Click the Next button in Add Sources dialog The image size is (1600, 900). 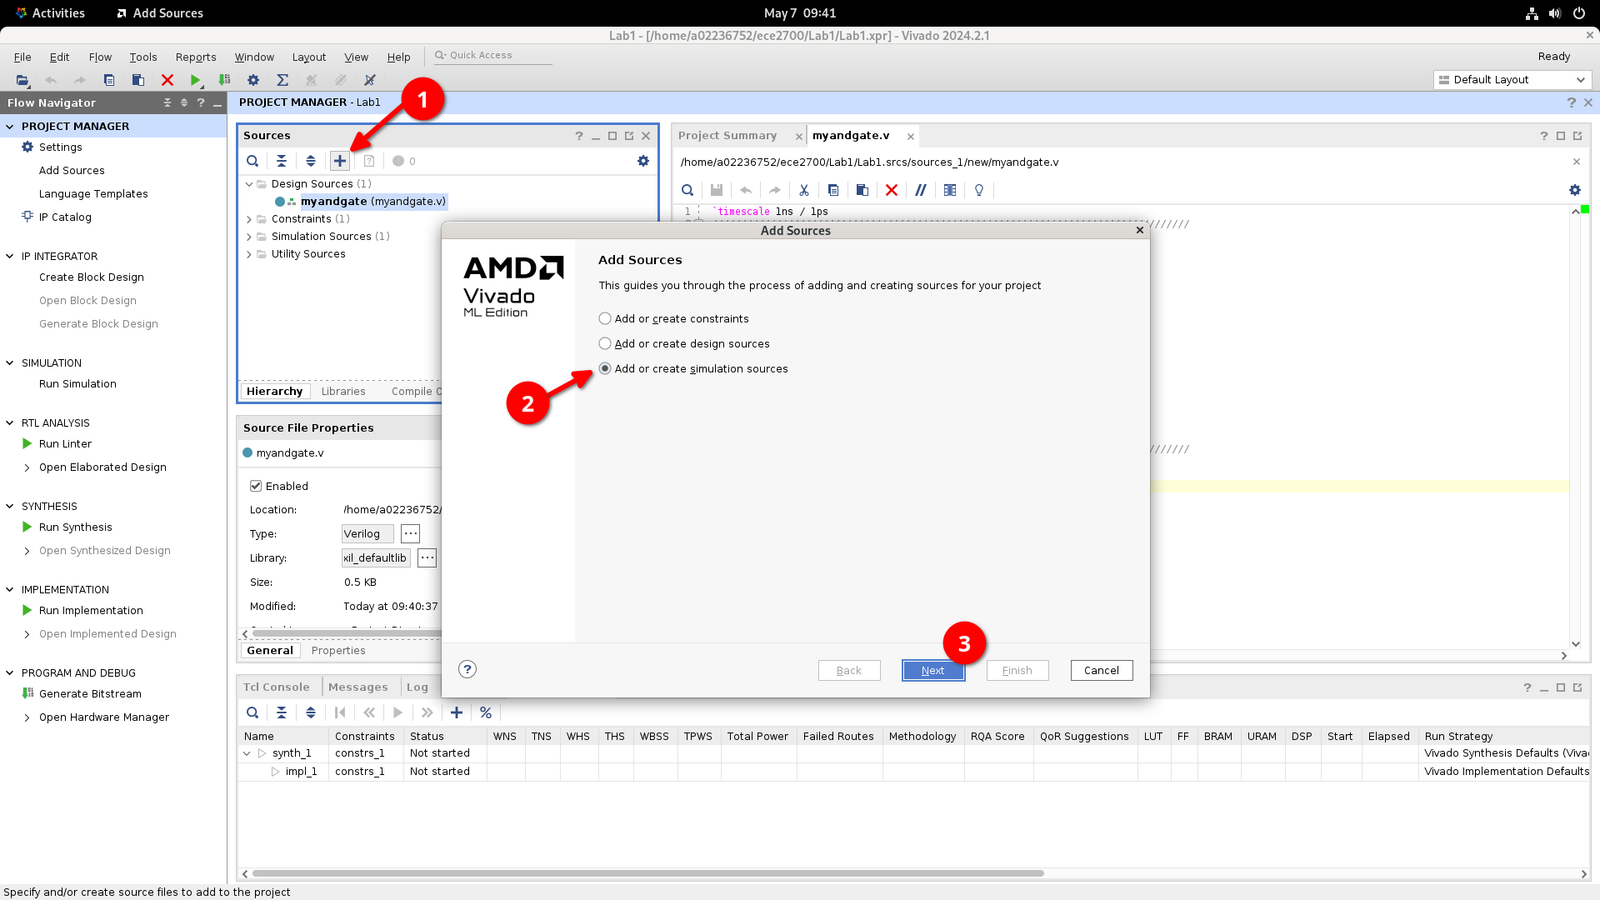pyautogui.click(x=933, y=671)
